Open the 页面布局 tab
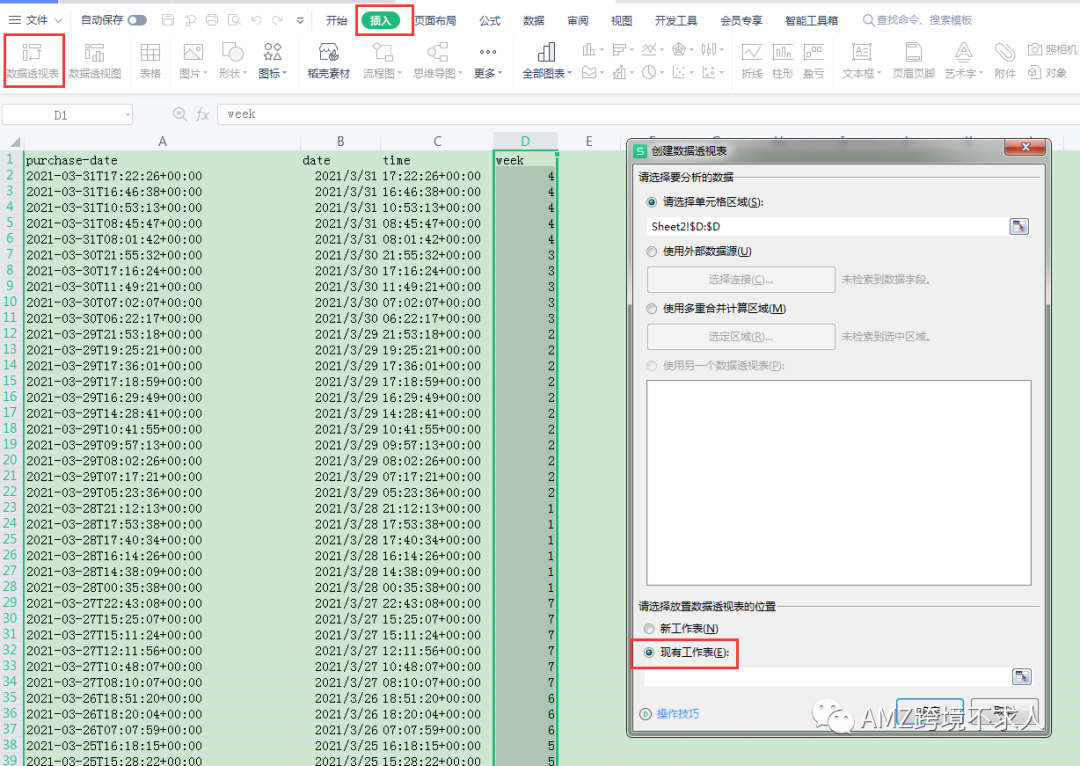 (x=435, y=20)
